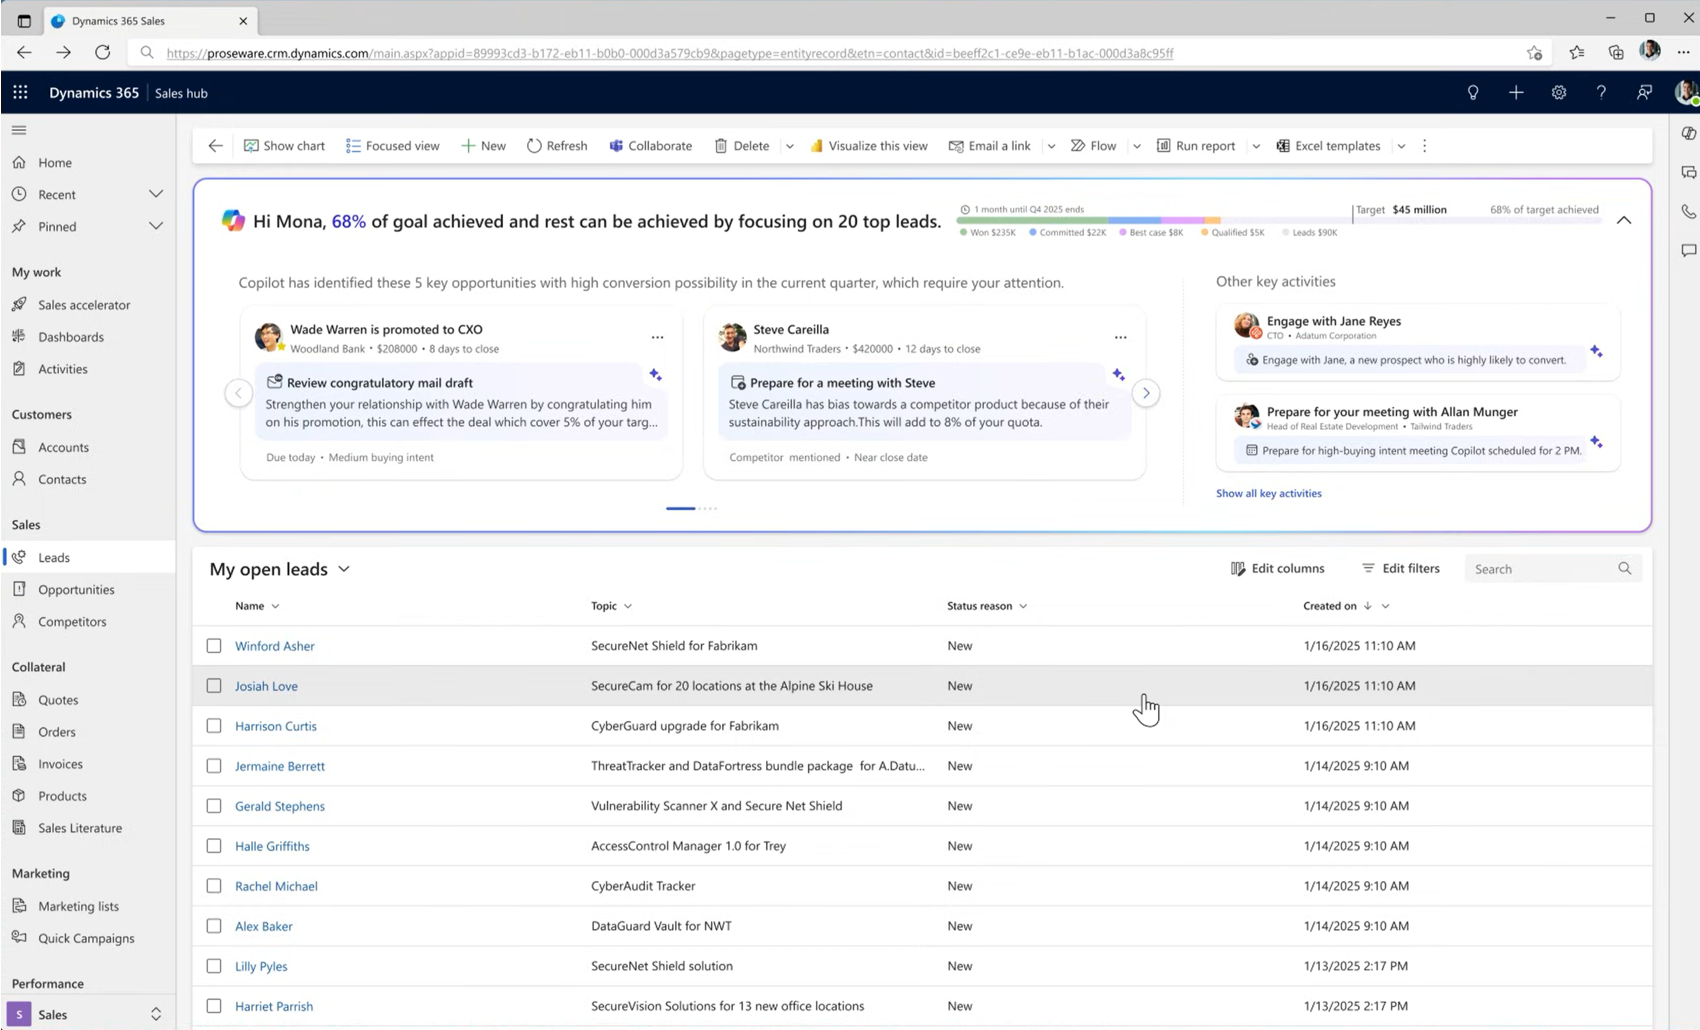Screen dimensions: 1700x1030
Task: Go to previous opportunity card arrow
Action: tap(238, 393)
